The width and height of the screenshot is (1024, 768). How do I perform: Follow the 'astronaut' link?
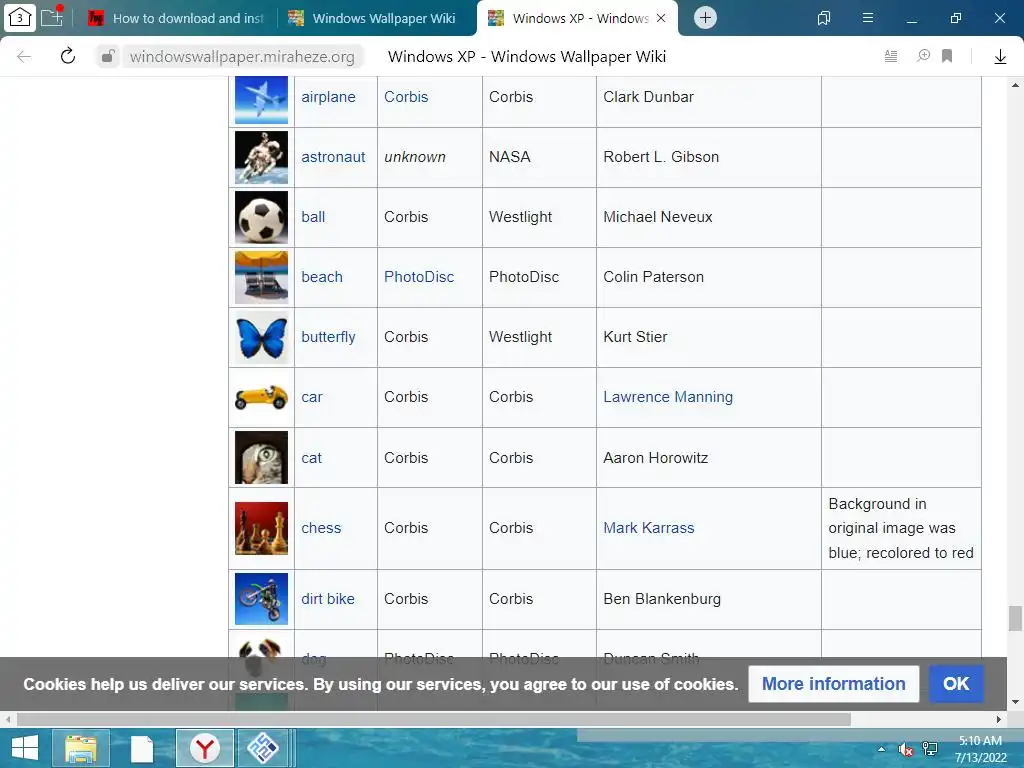pyautogui.click(x=333, y=157)
